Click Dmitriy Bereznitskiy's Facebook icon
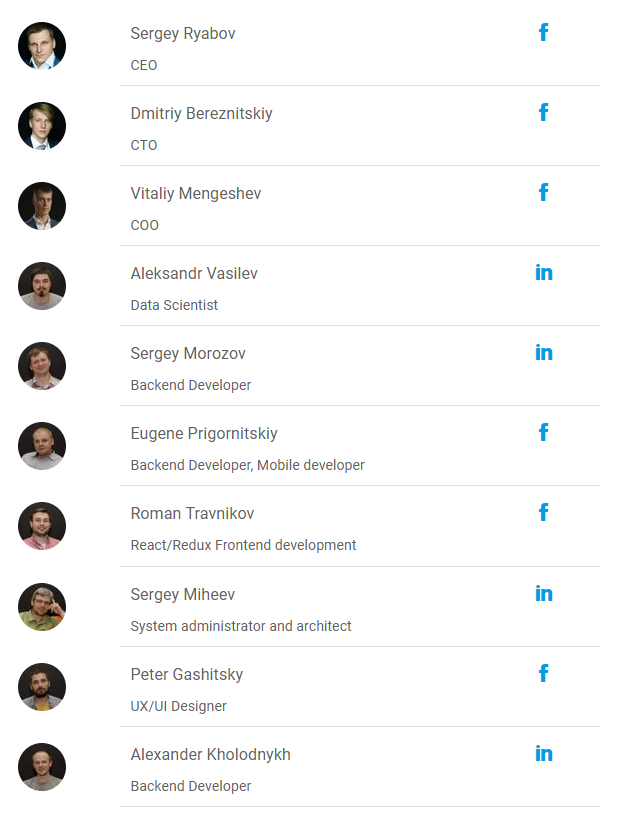This screenshot has height=823, width=623. click(543, 113)
